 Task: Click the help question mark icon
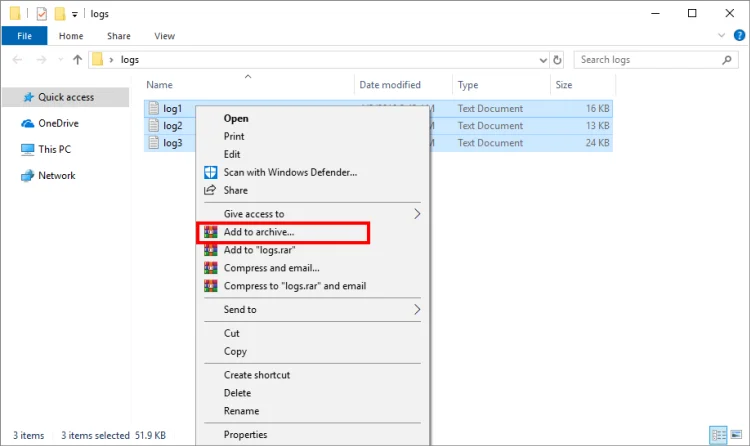pyautogui.click(x=737, y=36)
